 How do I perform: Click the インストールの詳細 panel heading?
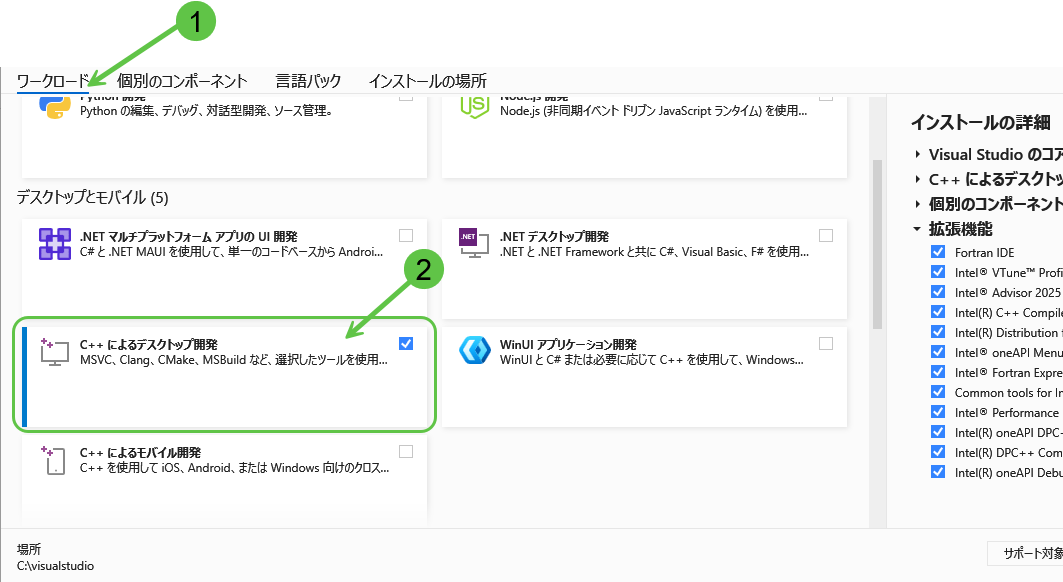click(x=980, y=122)
